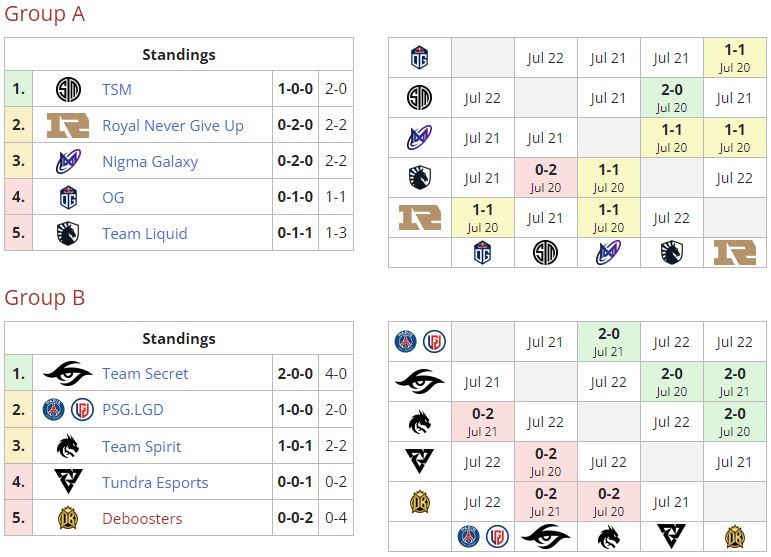Click the PSG.LGD logos in Group B standings

tap(68, 410)
